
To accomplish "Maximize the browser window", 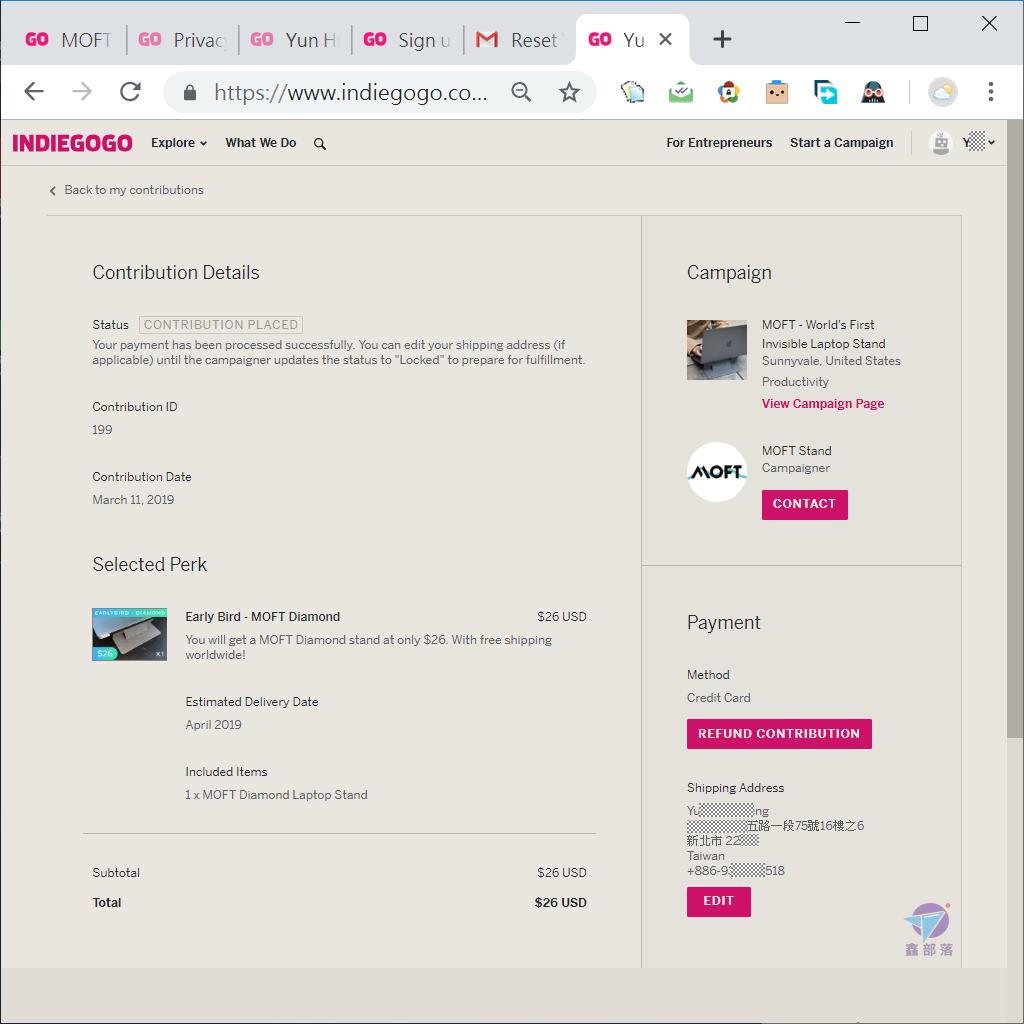I will pyautogui.click(x=920, y=24).
